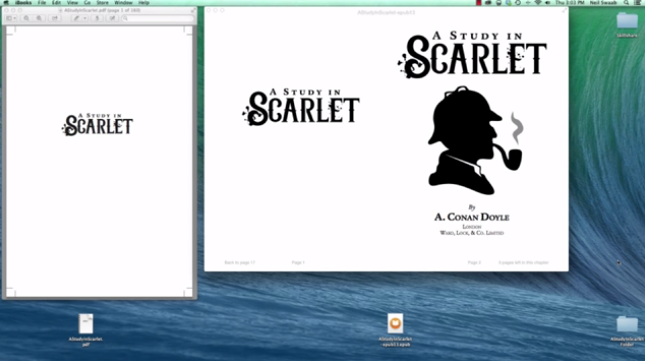Zoom out in the Preview PDF toolbar
Image resolution: width=645 pixels, height=361 pixels.
(x=26, y=18)
